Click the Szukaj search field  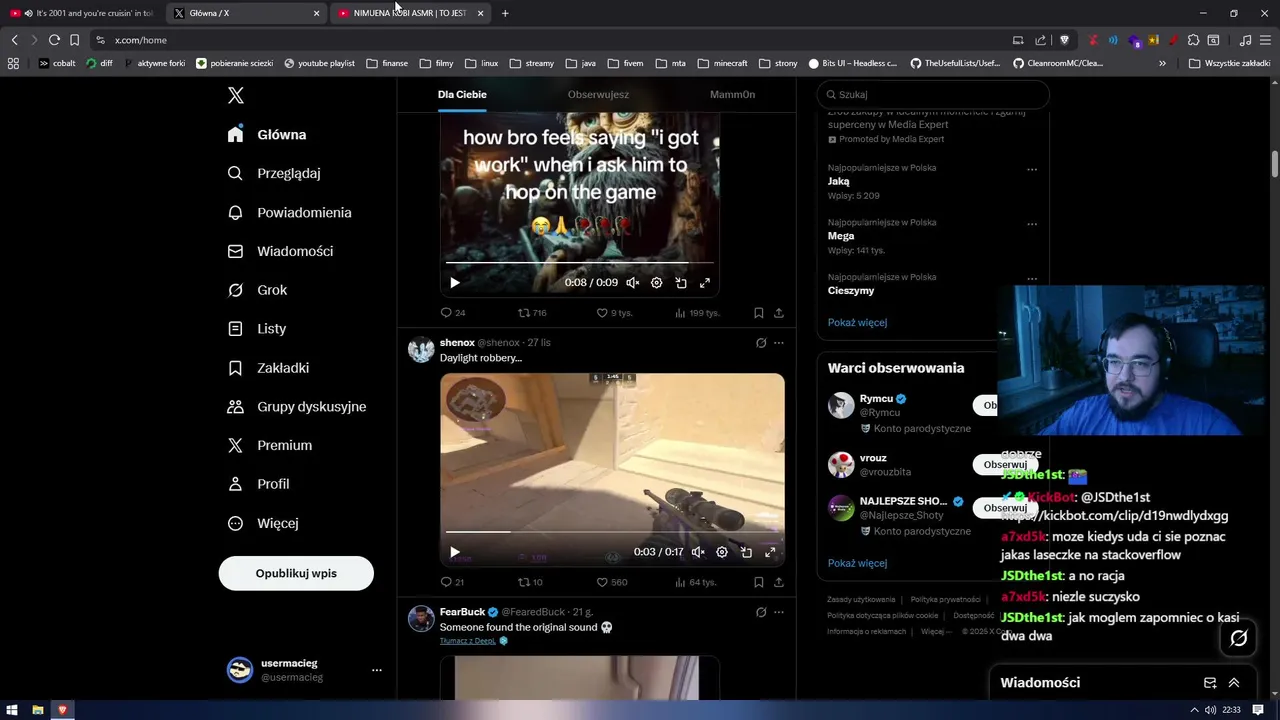933,94
